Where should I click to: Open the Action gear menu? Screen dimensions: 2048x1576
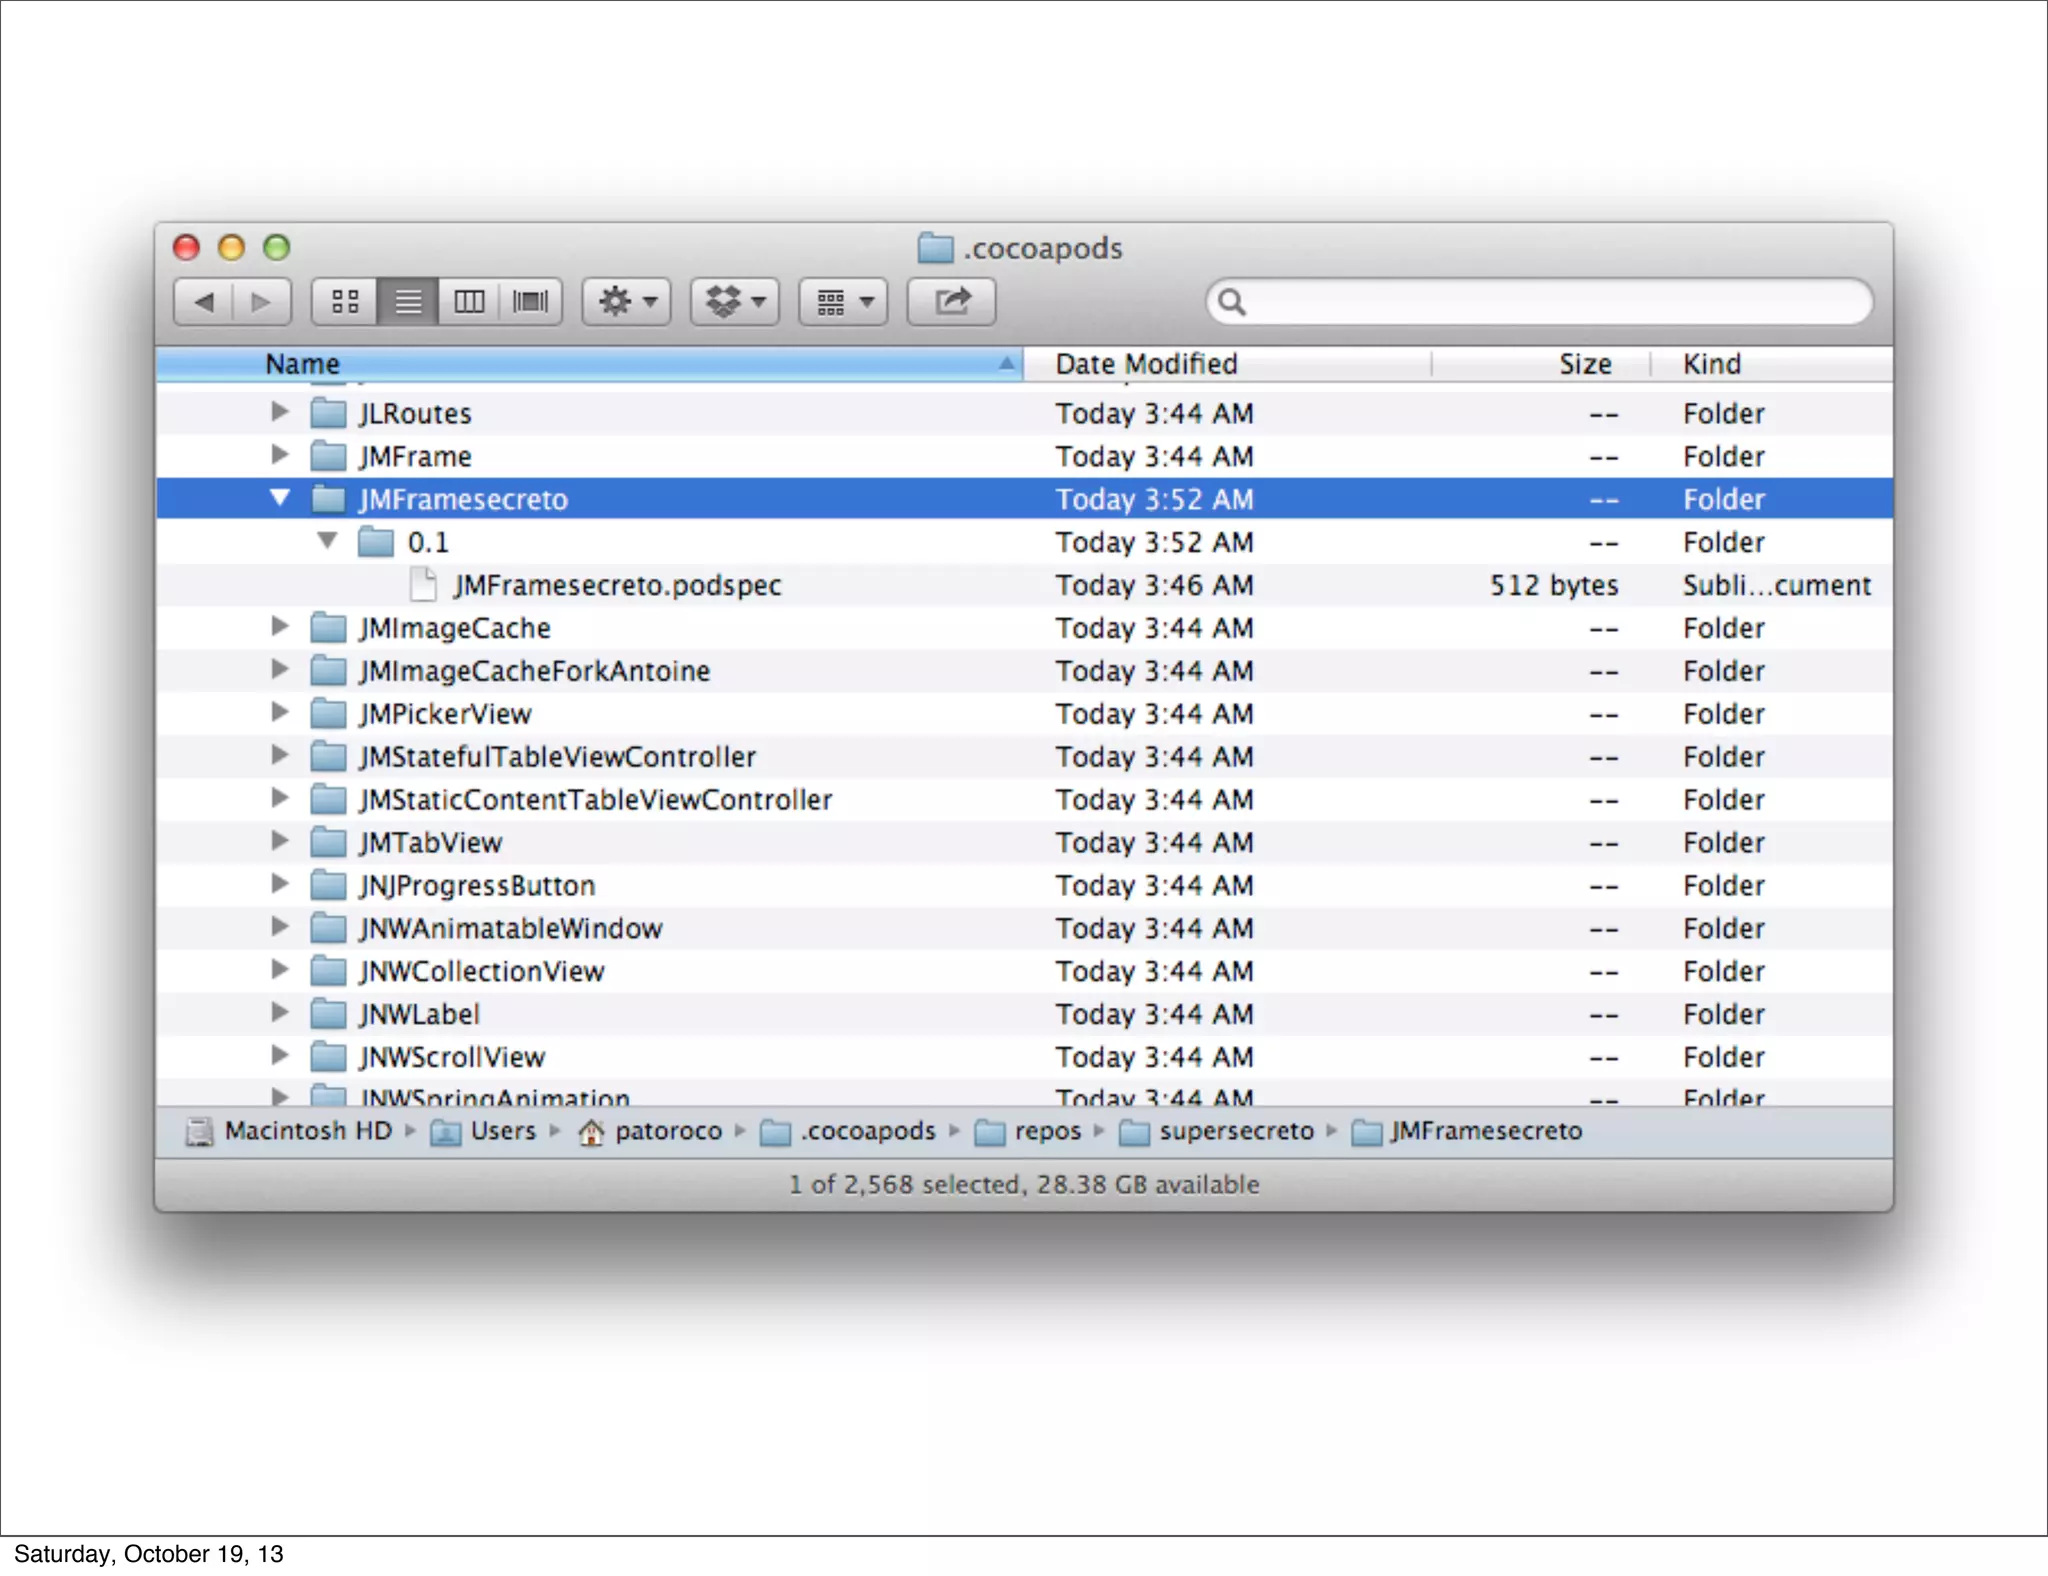[x=627, y=301]
